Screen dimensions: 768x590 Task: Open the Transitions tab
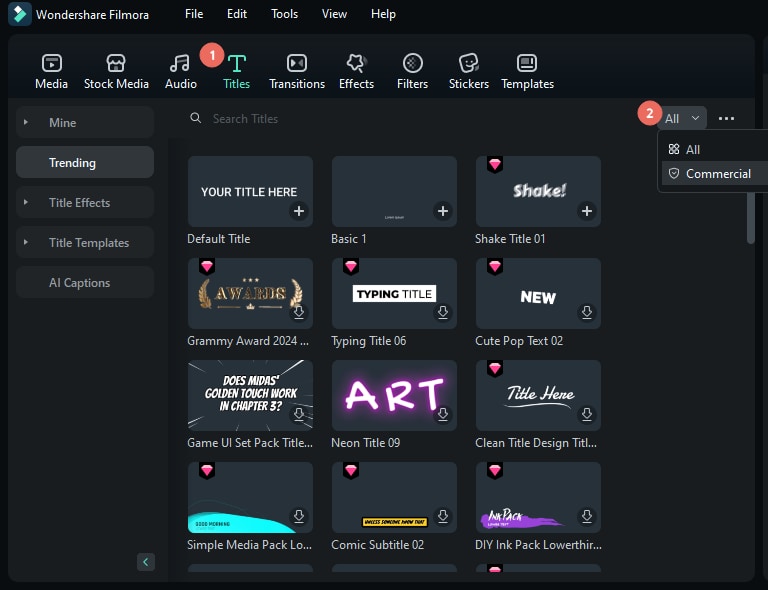(297, 71)
